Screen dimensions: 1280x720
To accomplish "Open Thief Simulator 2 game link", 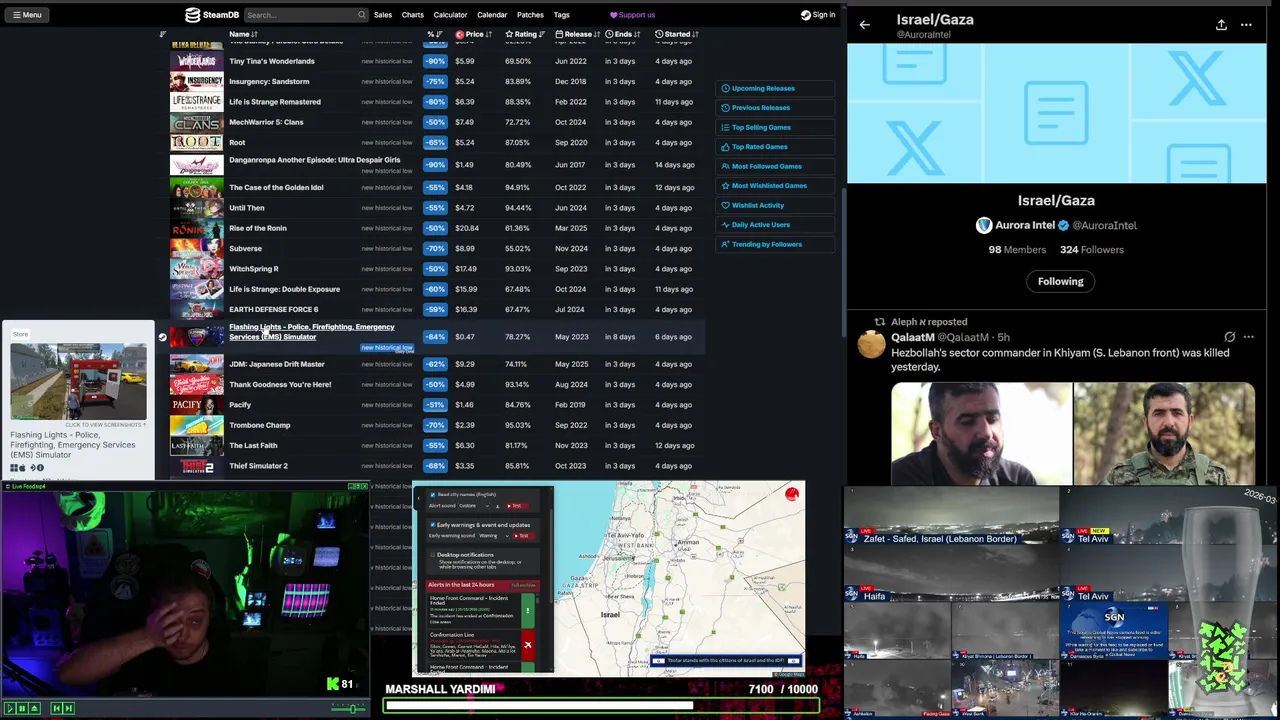I will click(258, 466).
